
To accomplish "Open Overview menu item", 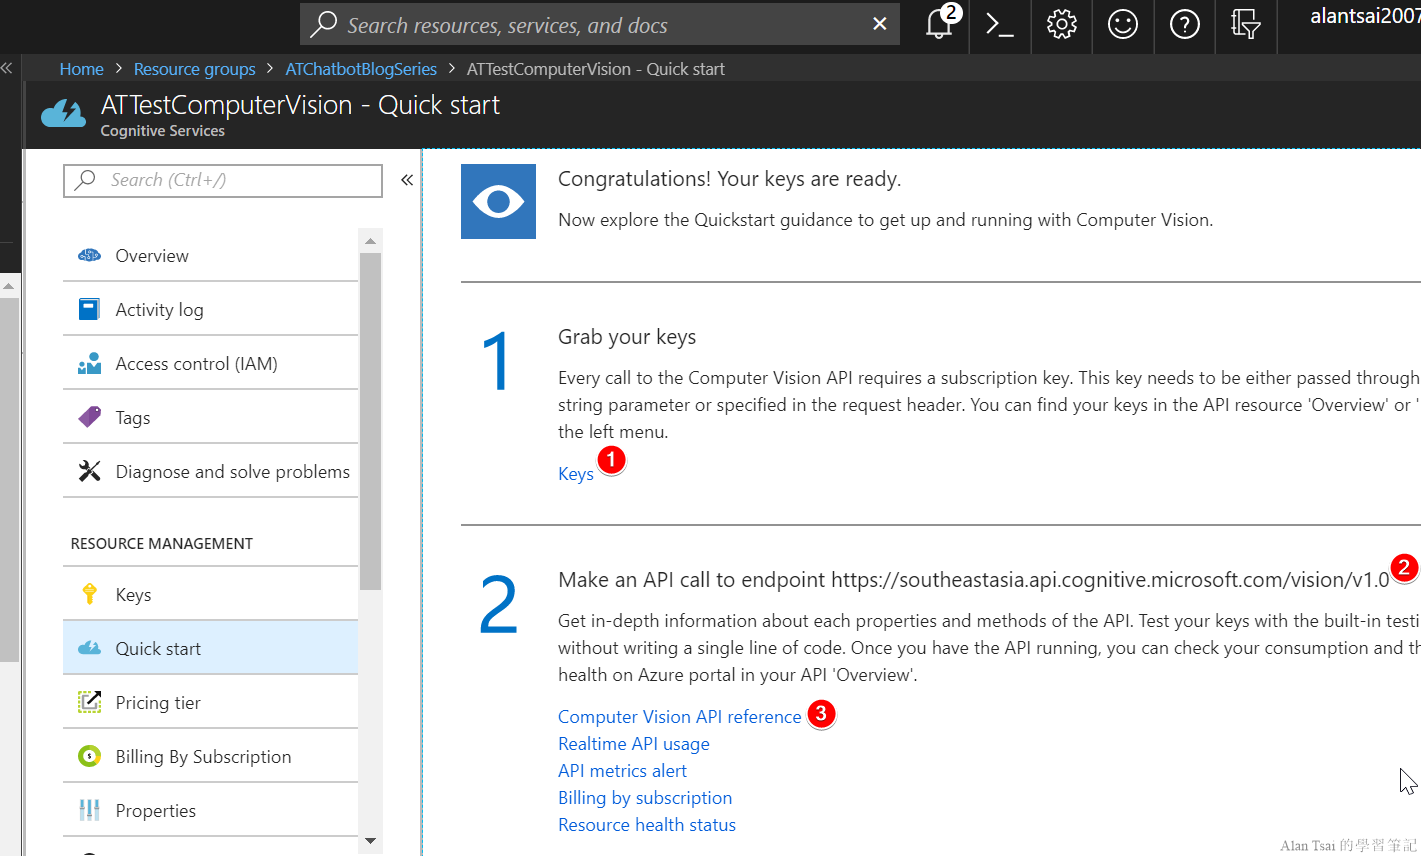I will pos(210,255).
